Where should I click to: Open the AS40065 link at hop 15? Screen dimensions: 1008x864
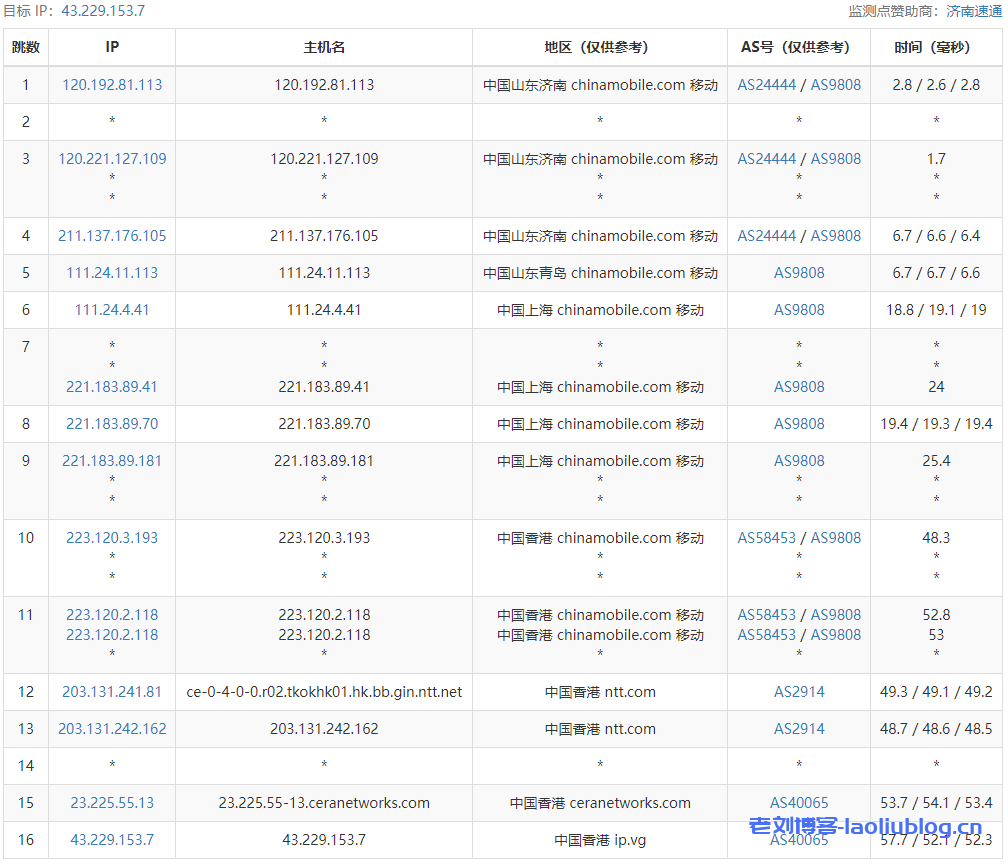pos(798,802)
